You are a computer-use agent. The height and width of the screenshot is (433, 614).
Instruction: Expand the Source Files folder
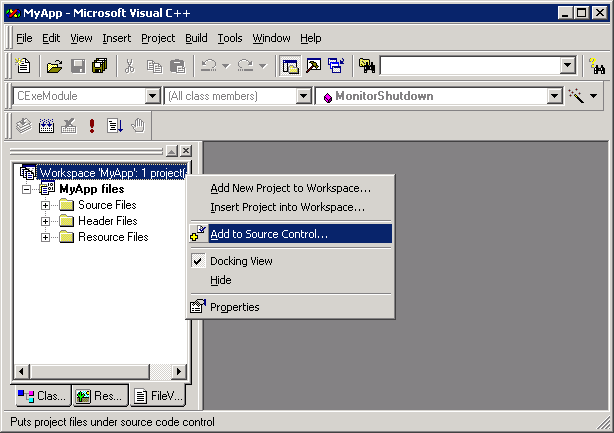pyautogui.click(x=45, y=205)
